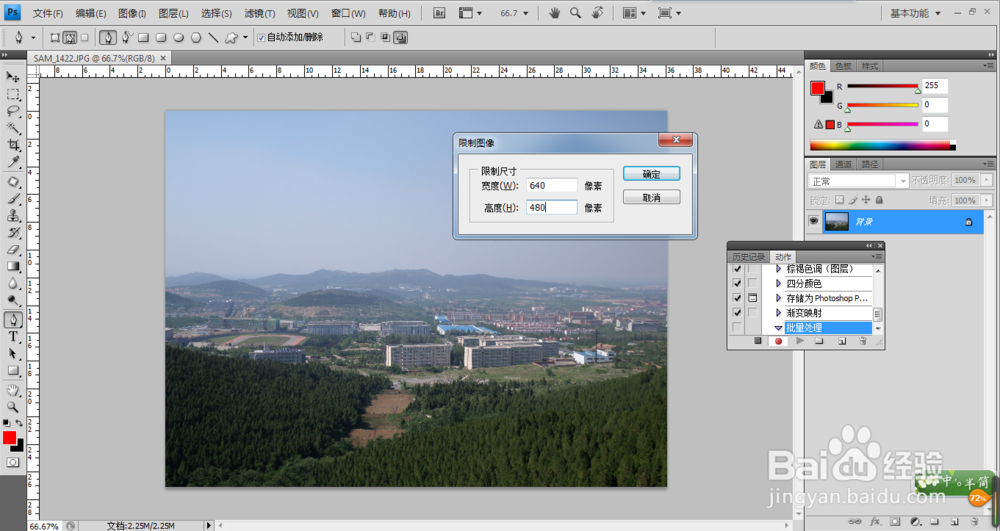Screen dimensions: 1000x531
Task: Toggle checkmark for 棕褐色调（图层） action
Action: (737, 269)
